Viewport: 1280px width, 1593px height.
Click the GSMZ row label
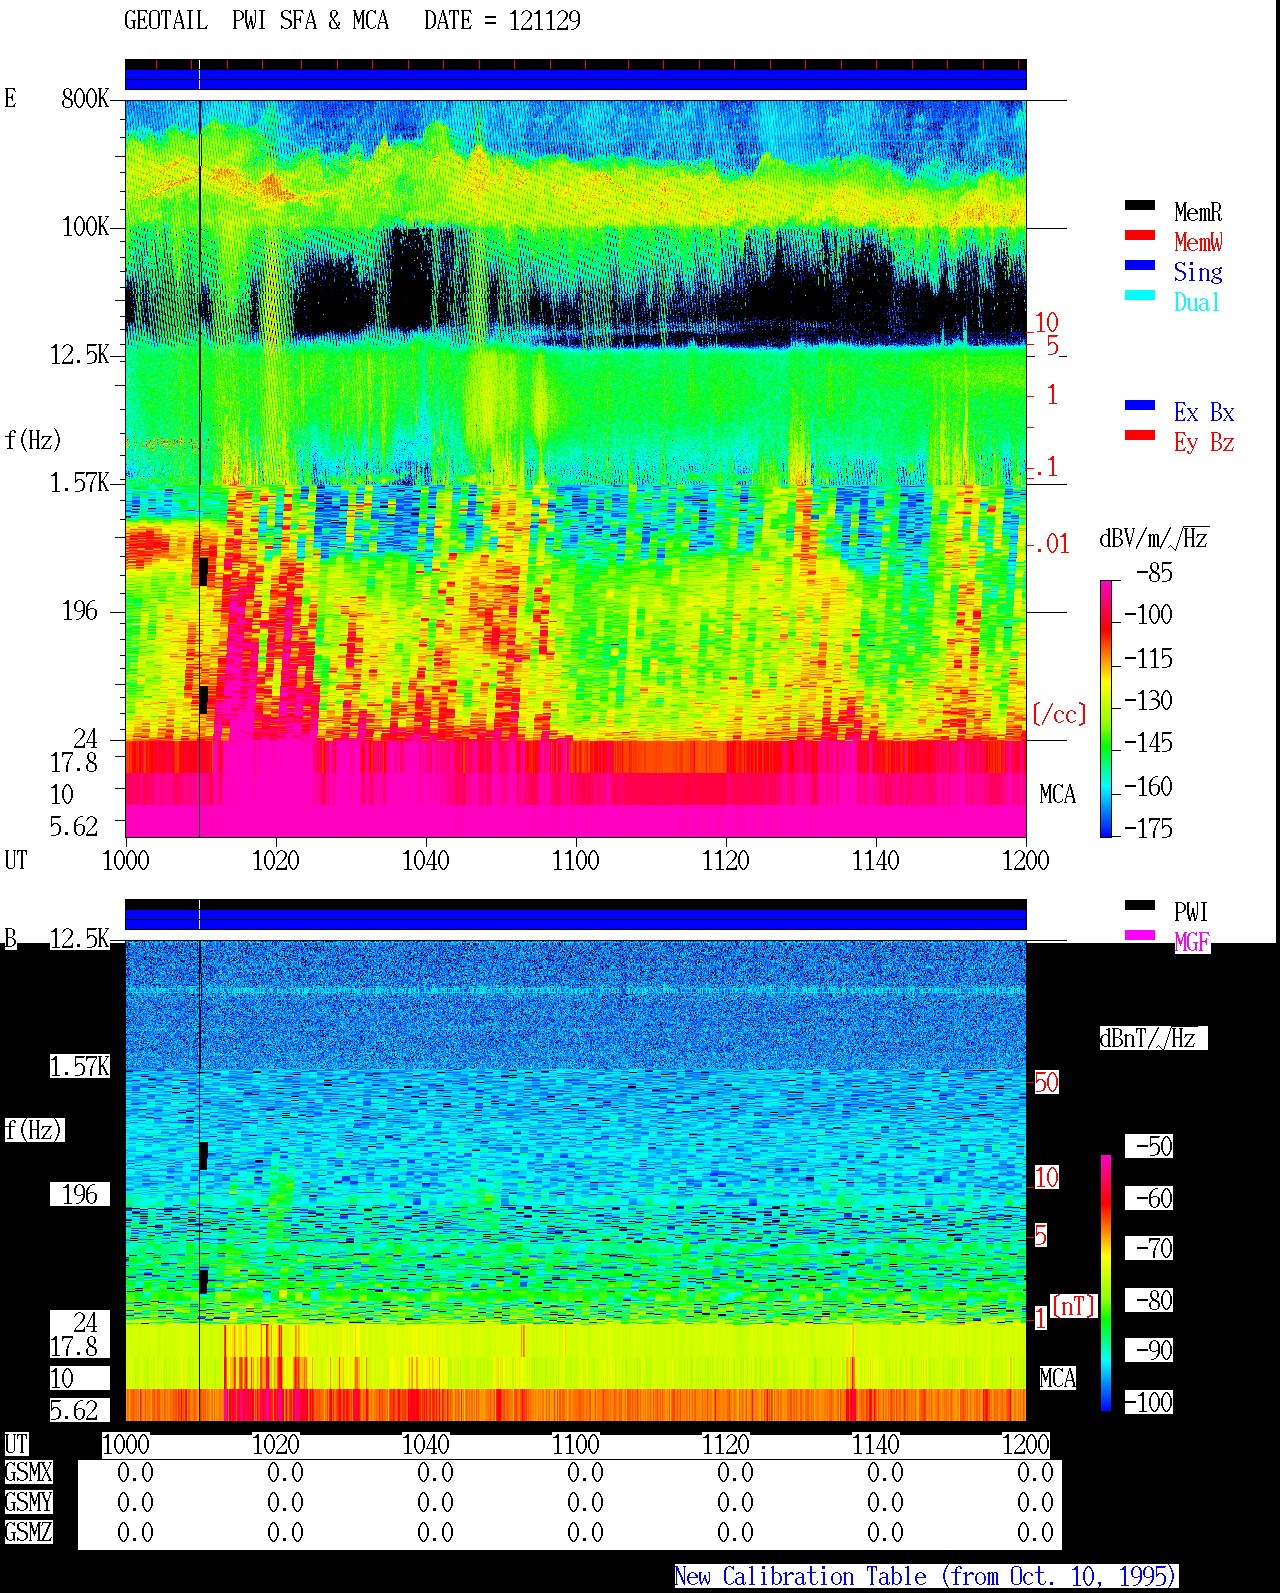pyautogui.click(x=28, y=1533)
